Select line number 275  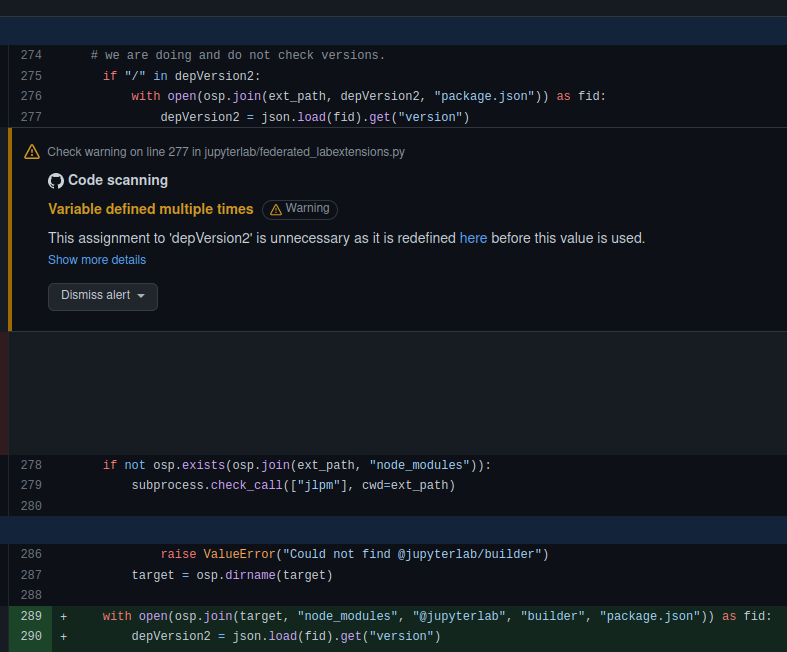pyautogui.click(x=31, y=76)
